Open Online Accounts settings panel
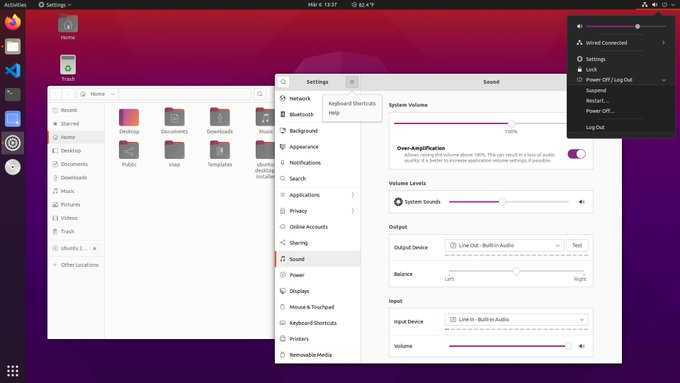Viewport: 680px width, 383px height. point(317,227)
